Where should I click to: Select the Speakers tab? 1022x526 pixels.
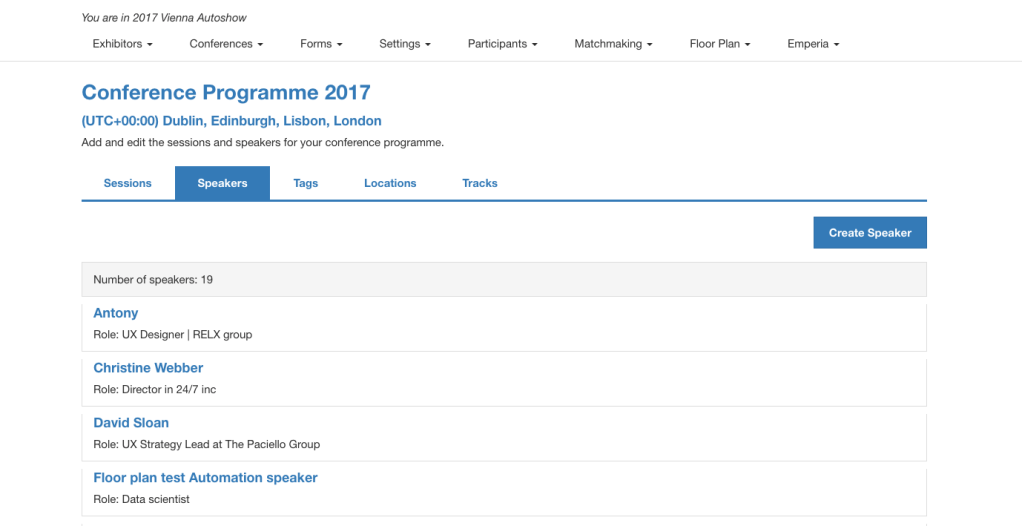click(222, 183)
